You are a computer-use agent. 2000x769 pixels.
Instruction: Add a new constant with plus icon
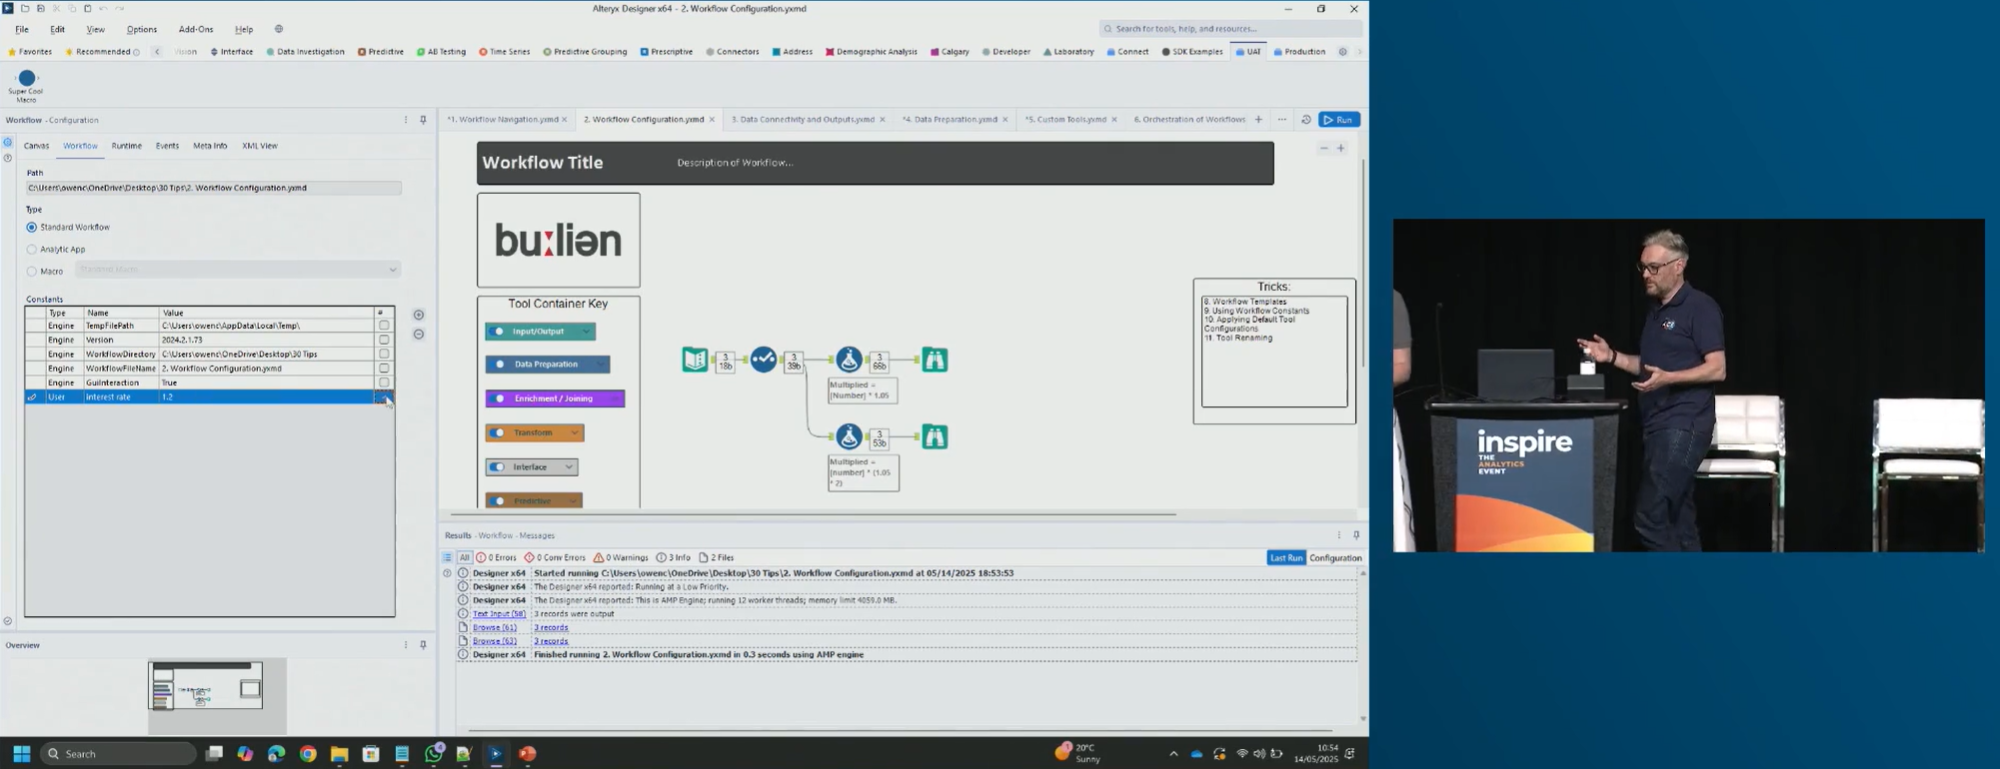click(418, 315)
